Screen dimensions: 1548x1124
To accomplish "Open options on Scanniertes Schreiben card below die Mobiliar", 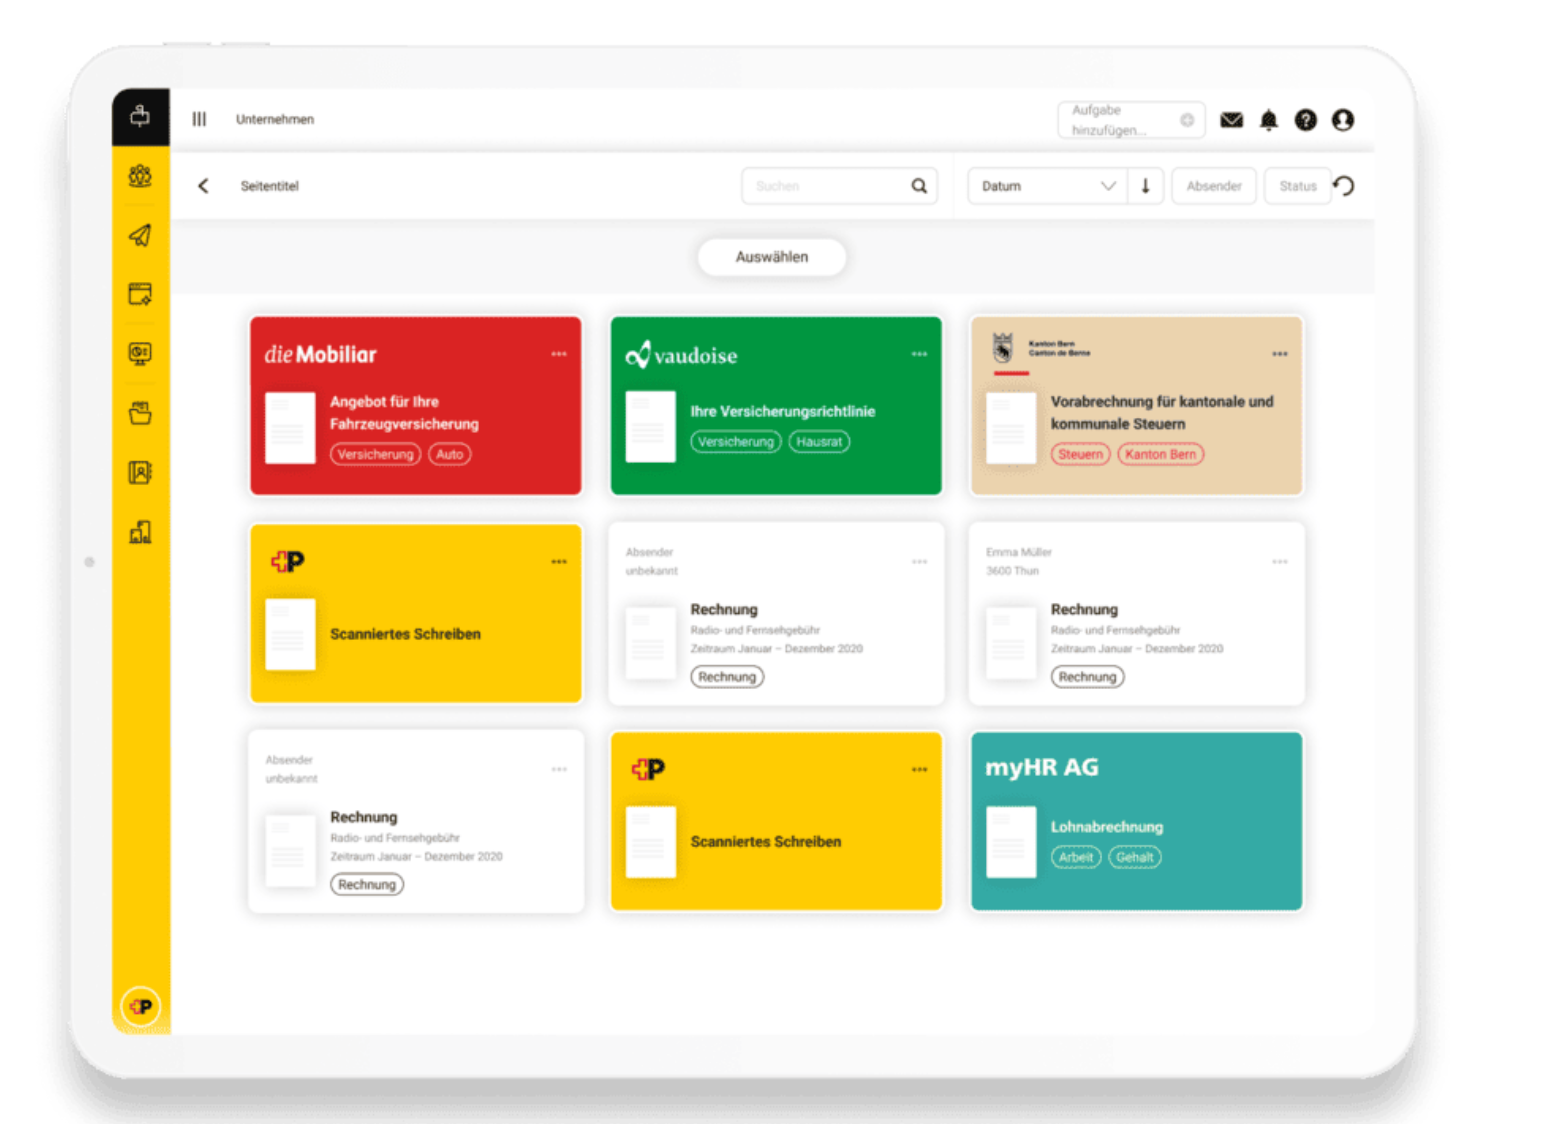I will [559, 562].
